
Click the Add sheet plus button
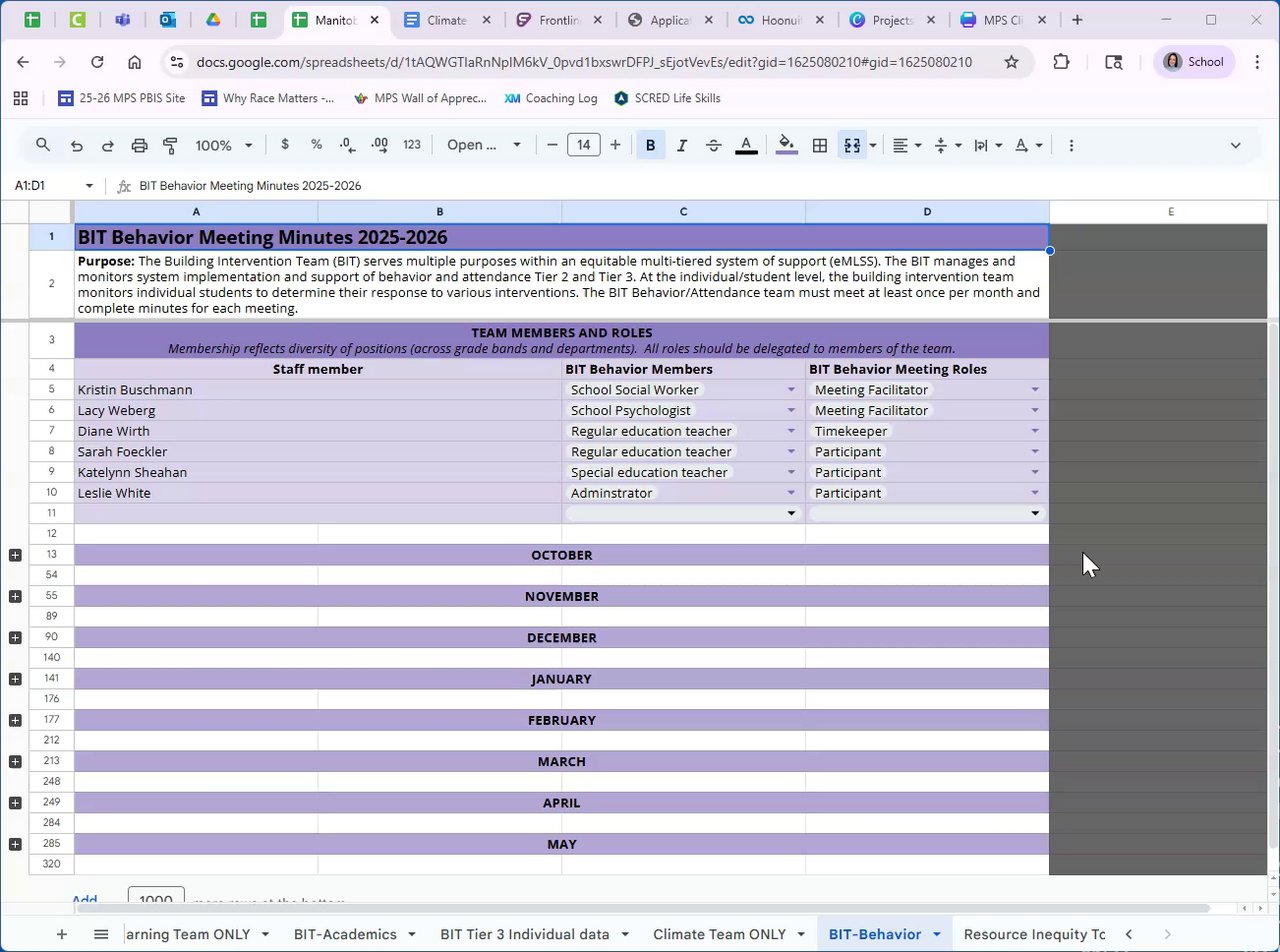[x=62, y=934]
